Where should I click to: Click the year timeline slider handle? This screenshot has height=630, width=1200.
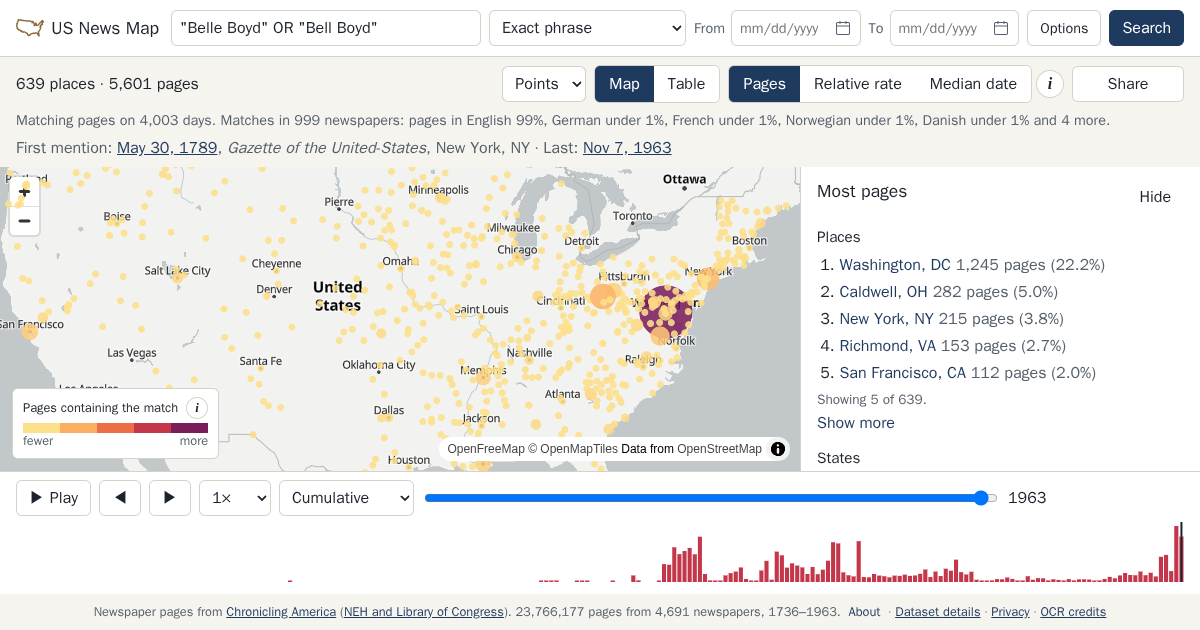click(x=981, y=498)
